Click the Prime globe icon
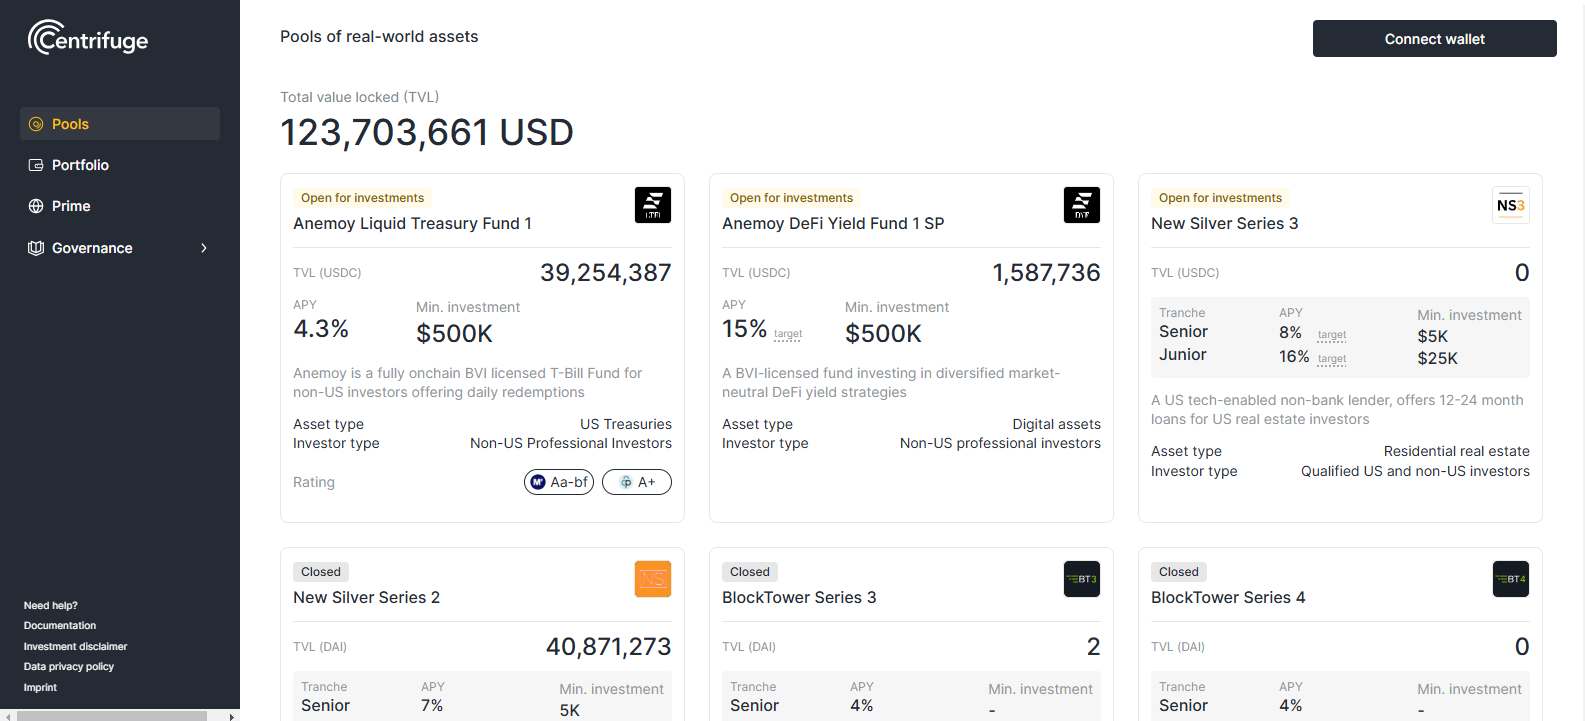This screenshot has height=721, width=1585. (36, 206)
